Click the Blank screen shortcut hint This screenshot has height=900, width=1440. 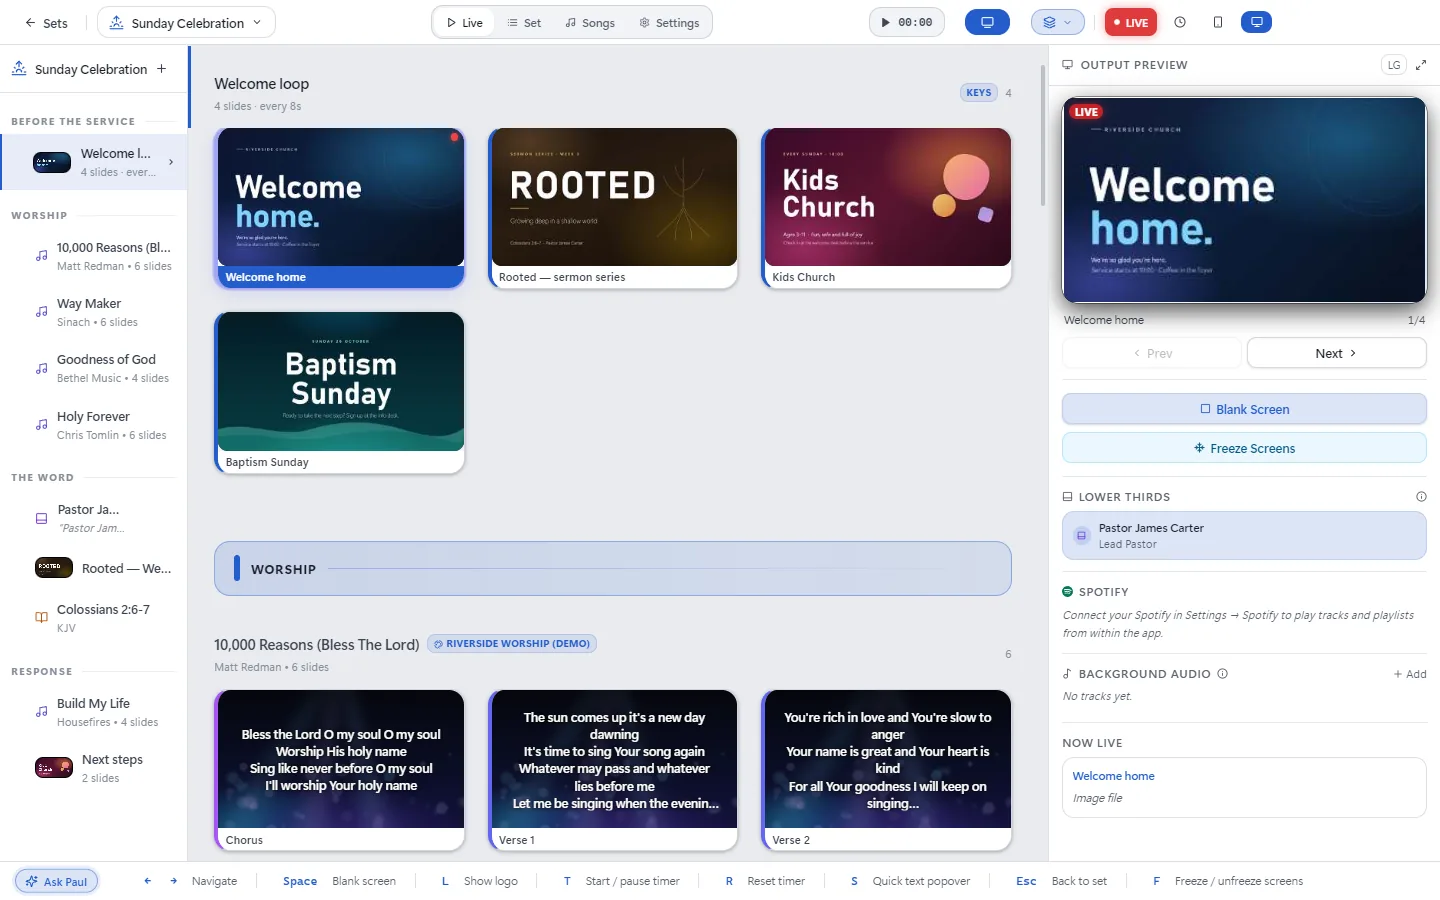point(339,881)
